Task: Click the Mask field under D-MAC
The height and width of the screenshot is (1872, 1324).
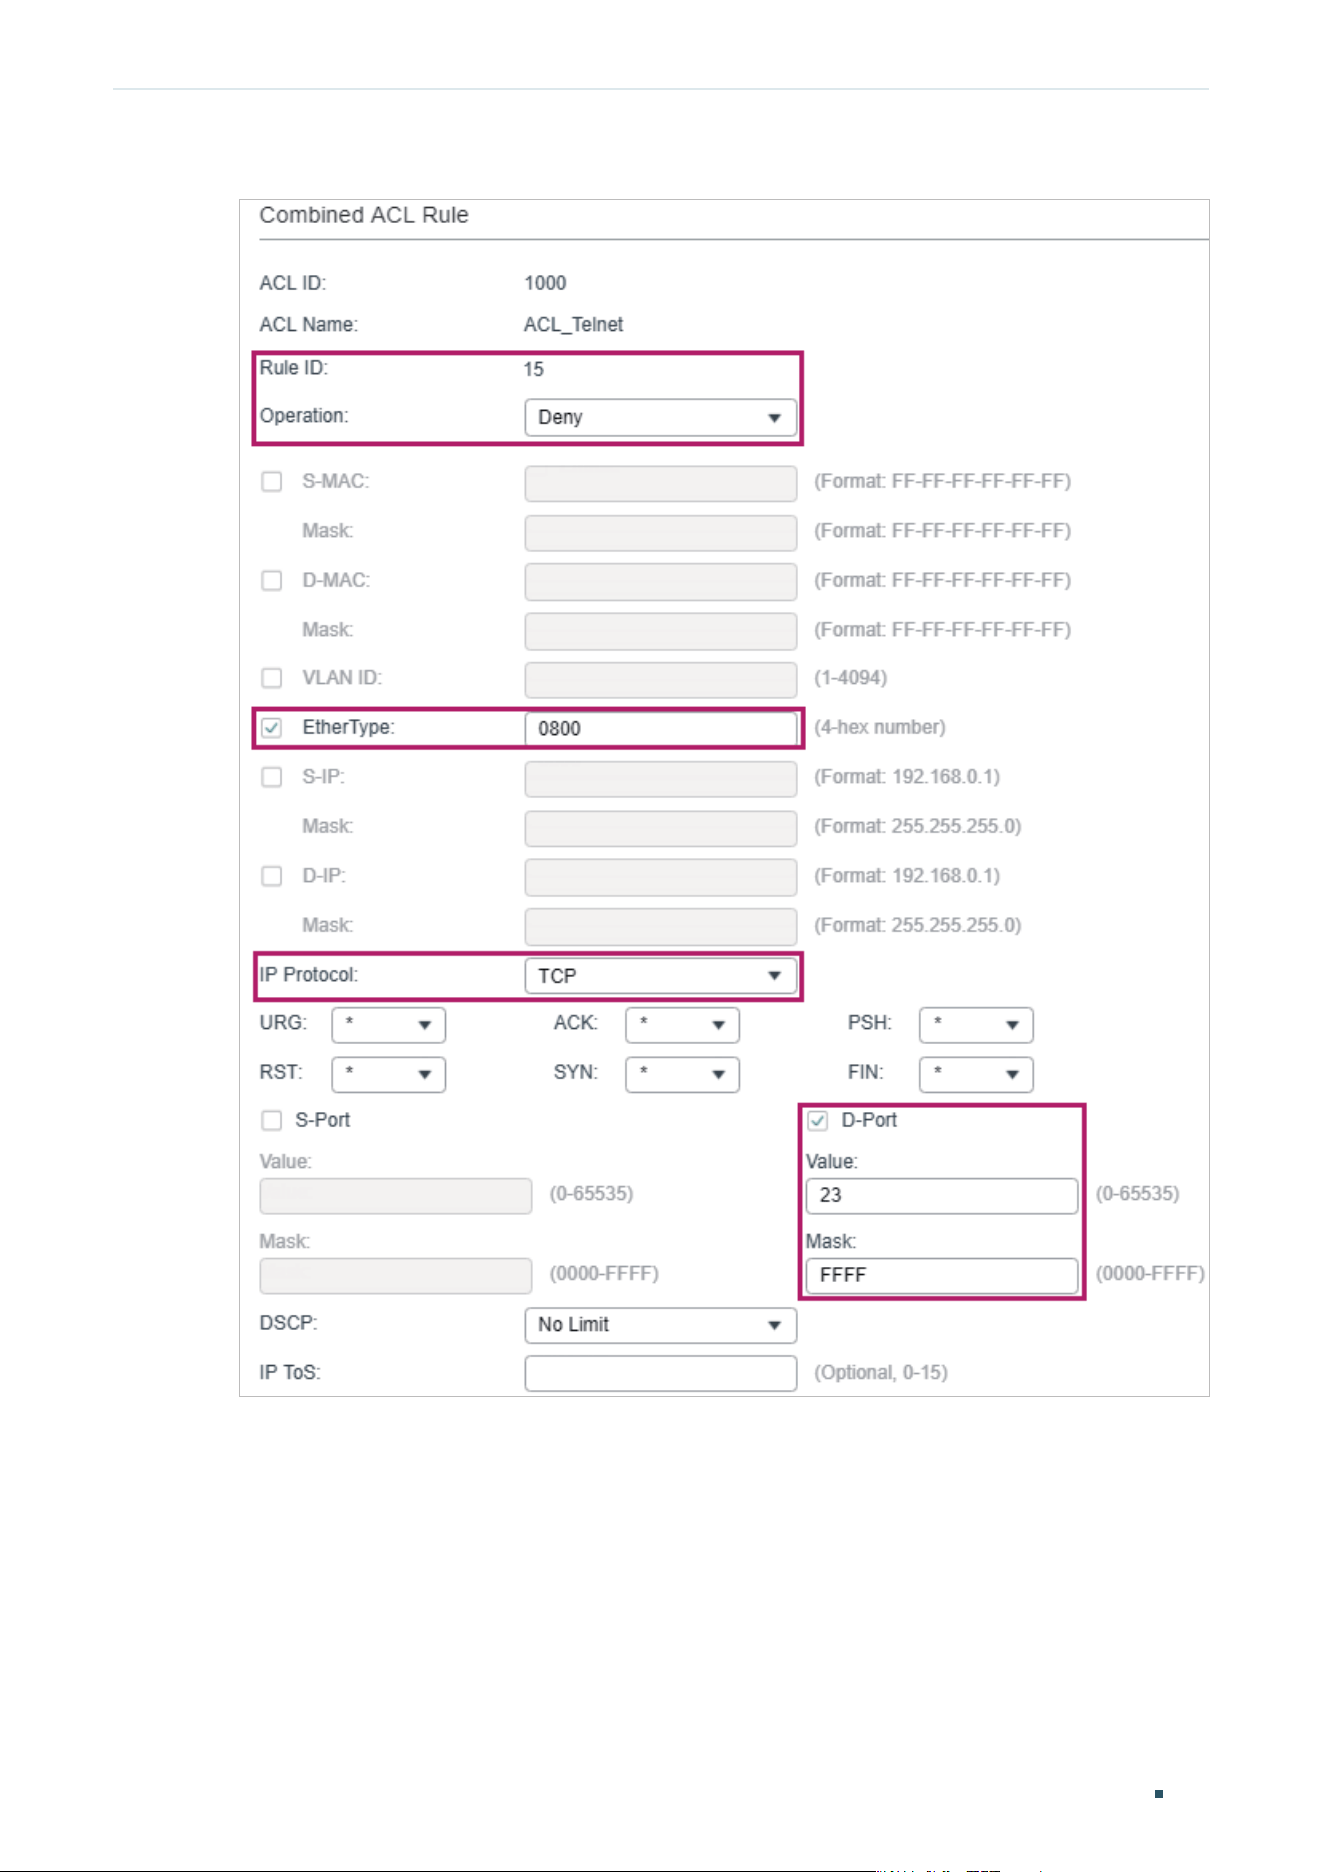Action: pos(660,631)
